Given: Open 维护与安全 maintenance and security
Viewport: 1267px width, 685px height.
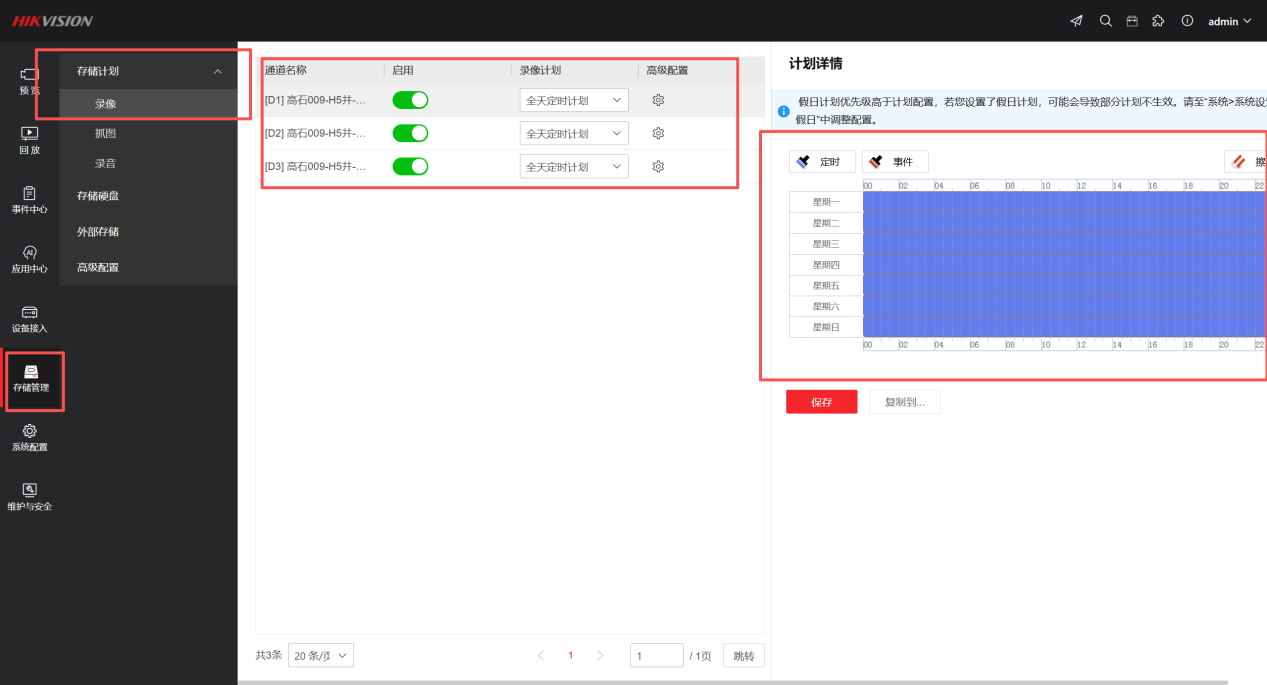Looking at the screenshot, I should point(29,496).
